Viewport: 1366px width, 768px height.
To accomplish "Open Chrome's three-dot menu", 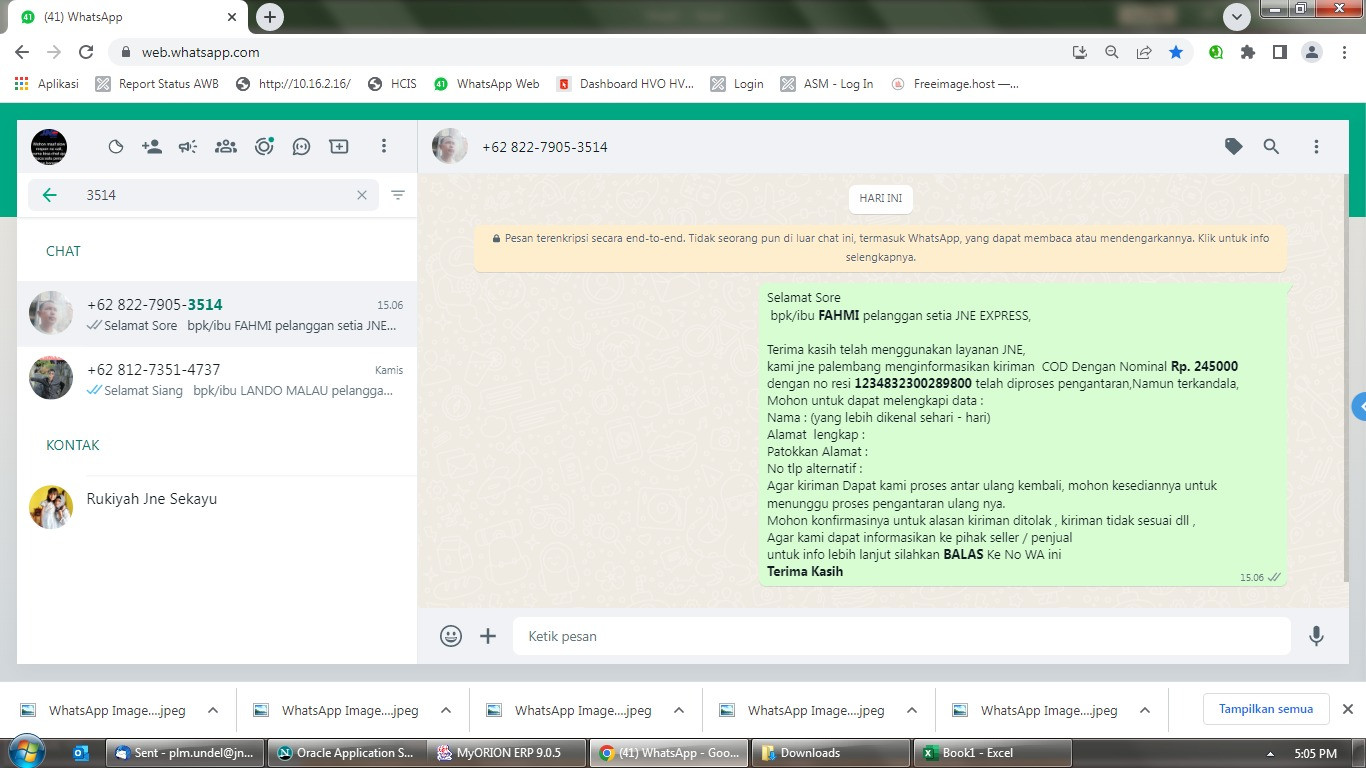I will click(x=1346, y=52).
